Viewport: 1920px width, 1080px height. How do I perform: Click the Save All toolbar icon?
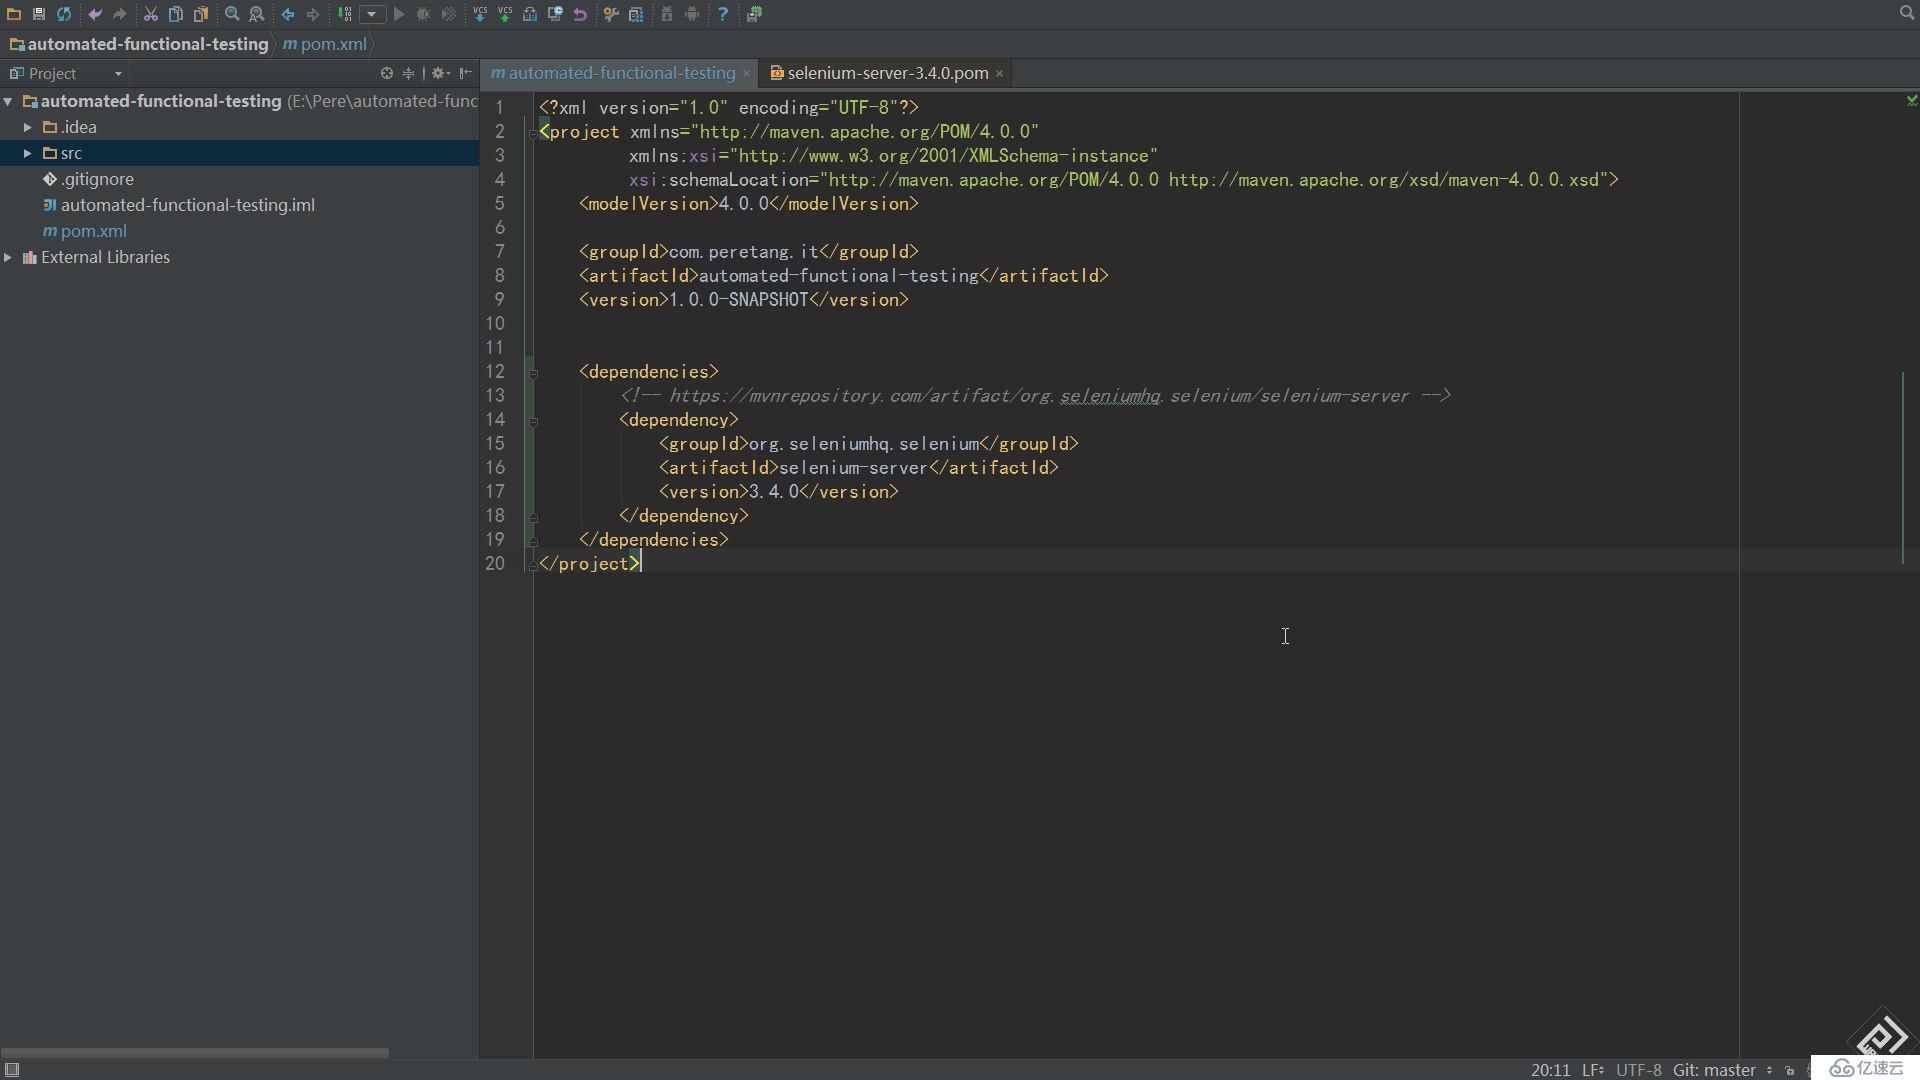pyautogui.click(x=39, y=14)
